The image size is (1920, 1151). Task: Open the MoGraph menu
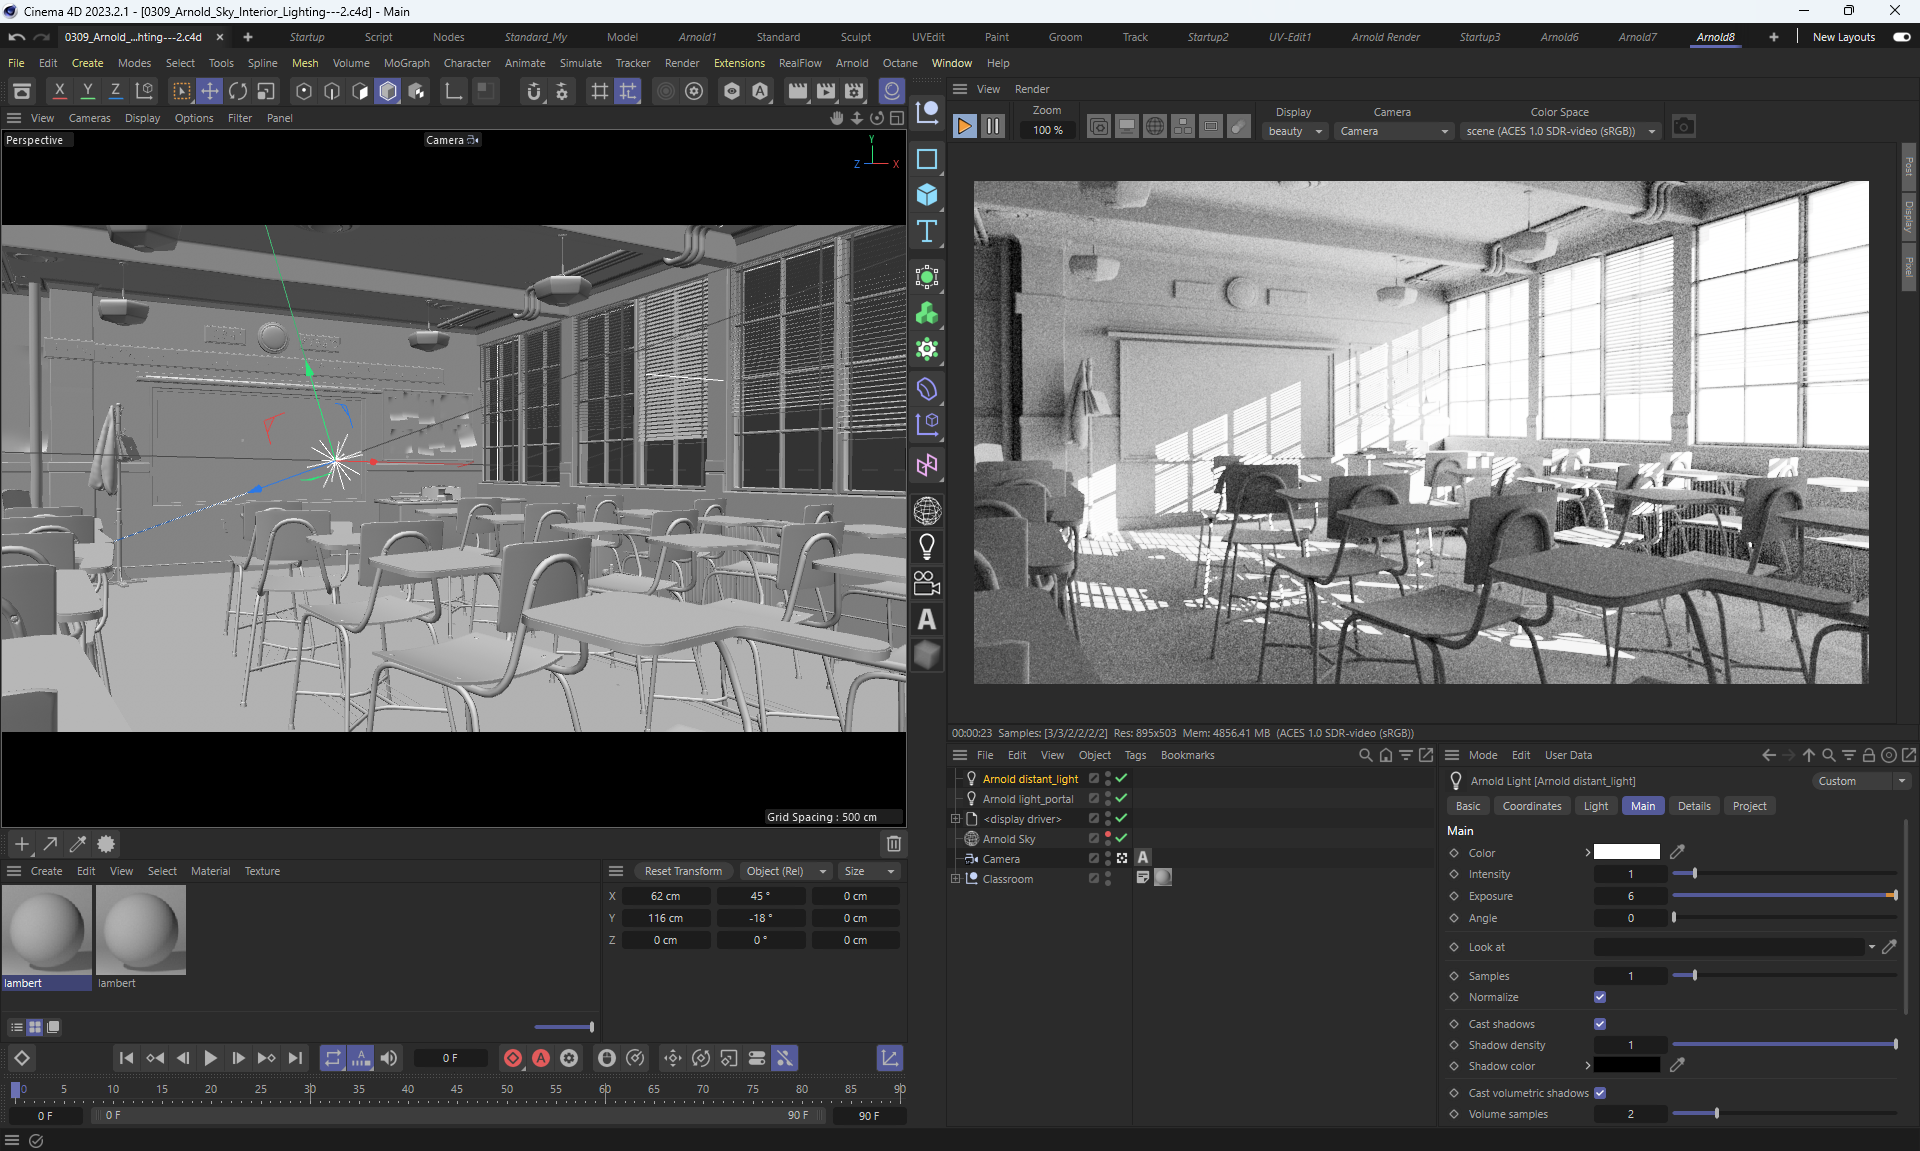pos(406,63)
